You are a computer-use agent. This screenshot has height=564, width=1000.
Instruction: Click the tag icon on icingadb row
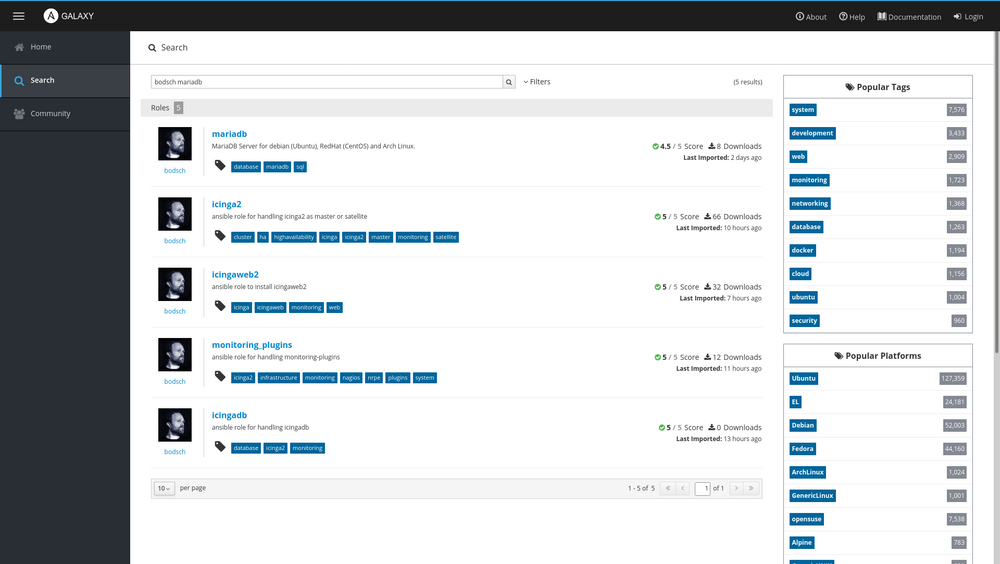(220, 446)
